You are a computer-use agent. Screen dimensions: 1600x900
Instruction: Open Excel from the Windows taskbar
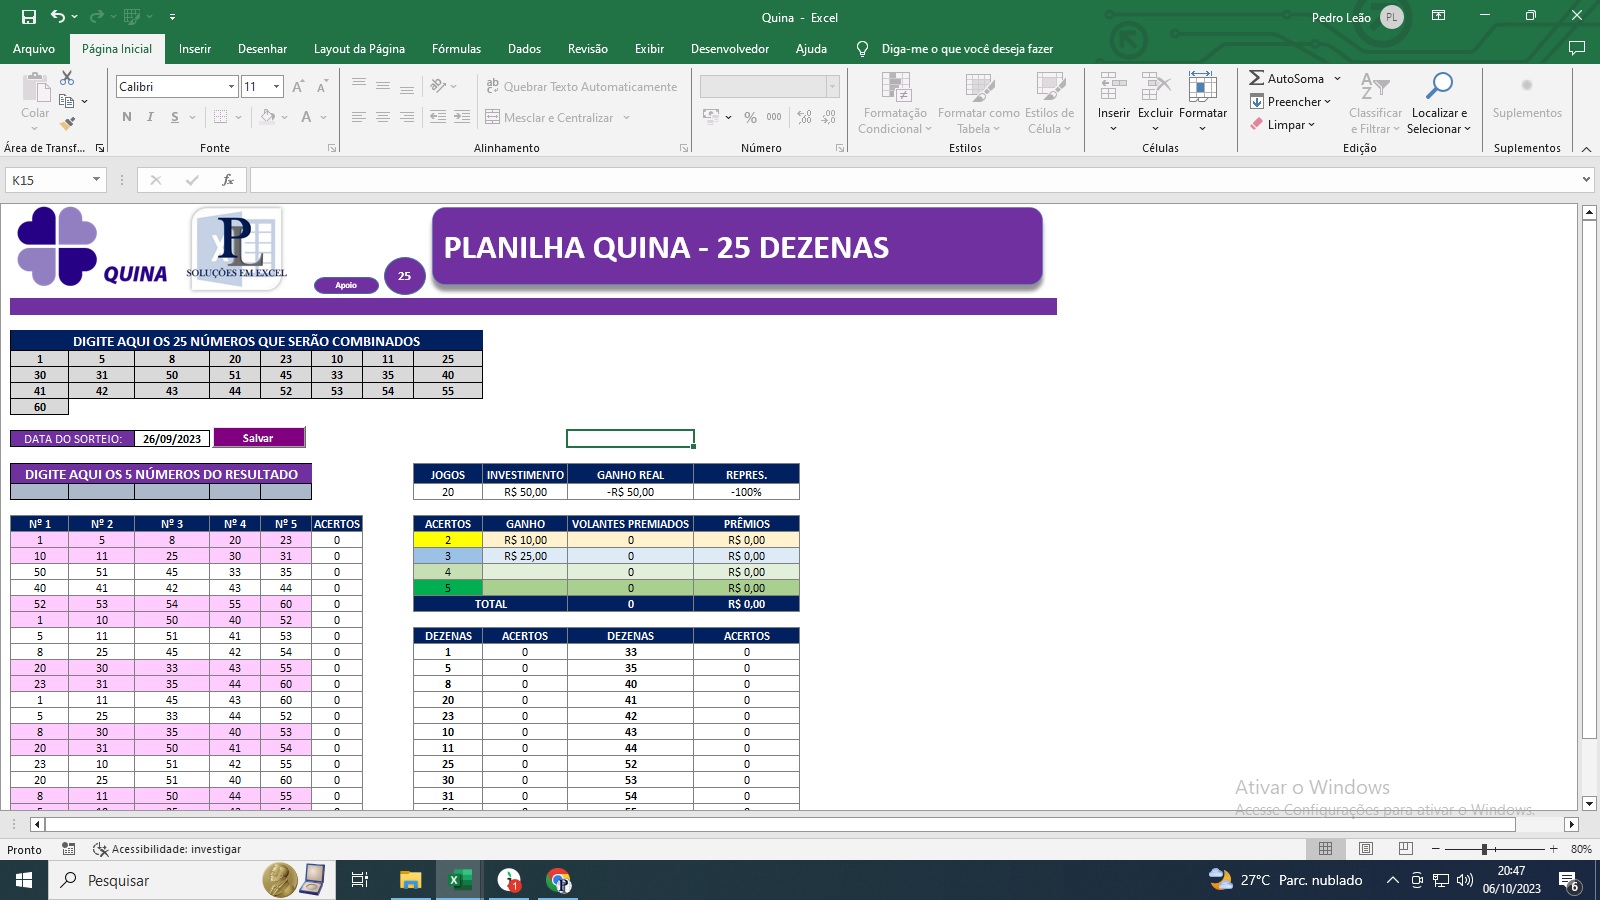click(x=459, y=880)
